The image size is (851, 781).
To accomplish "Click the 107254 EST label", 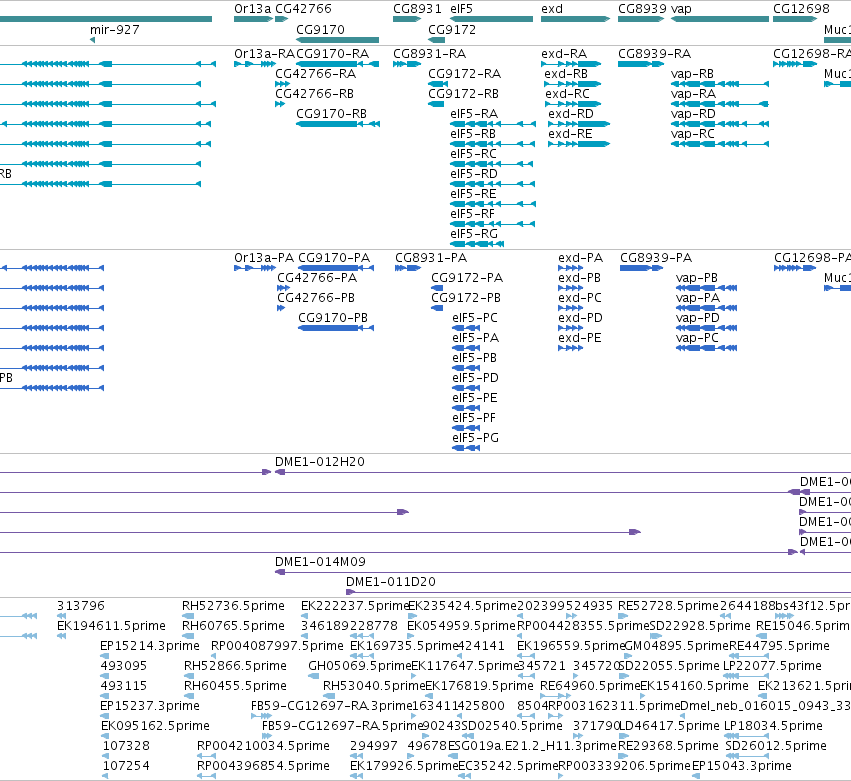I will 126,766.
